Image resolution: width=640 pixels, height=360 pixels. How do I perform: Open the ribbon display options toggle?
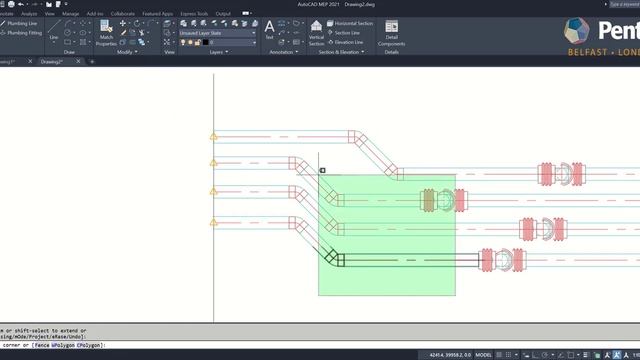245,13
